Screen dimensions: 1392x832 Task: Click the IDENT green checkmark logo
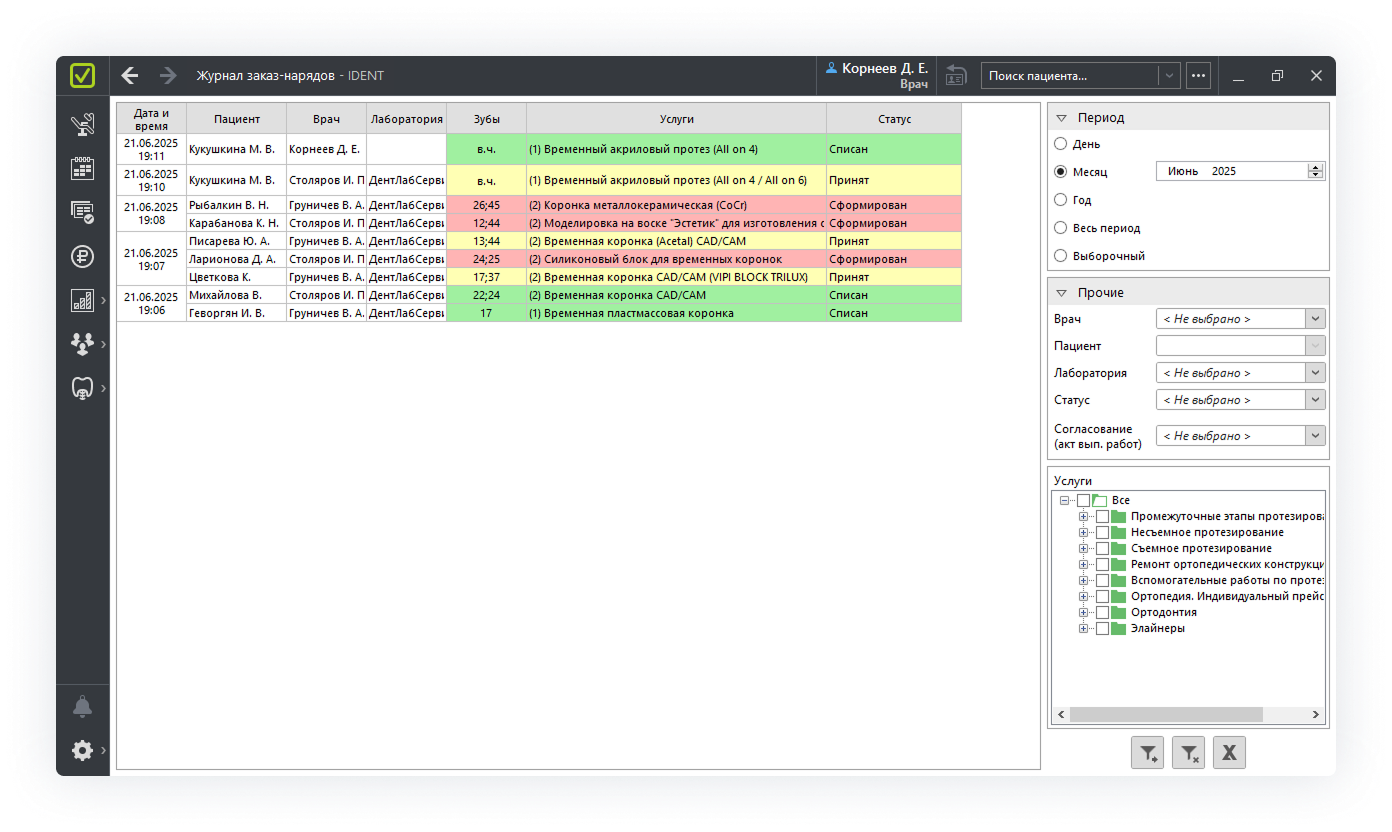pos(83,75)
